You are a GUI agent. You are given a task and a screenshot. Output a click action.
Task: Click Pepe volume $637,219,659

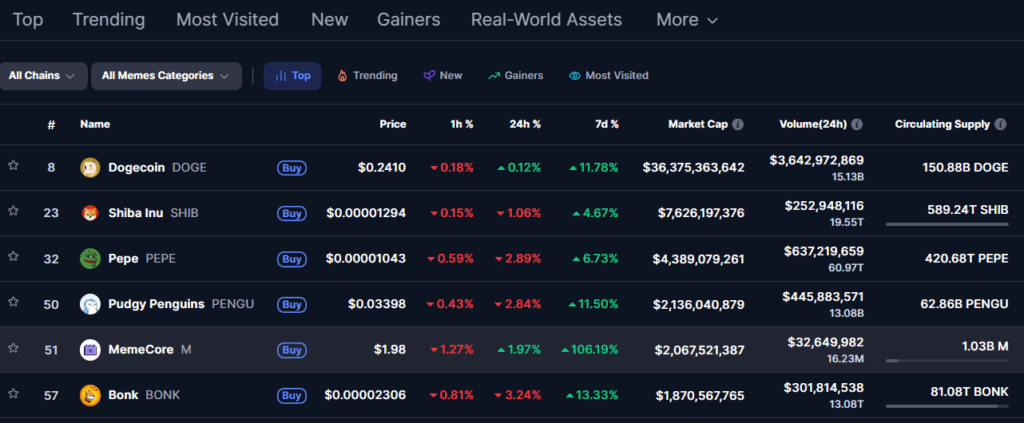click(x=826, y=251)
